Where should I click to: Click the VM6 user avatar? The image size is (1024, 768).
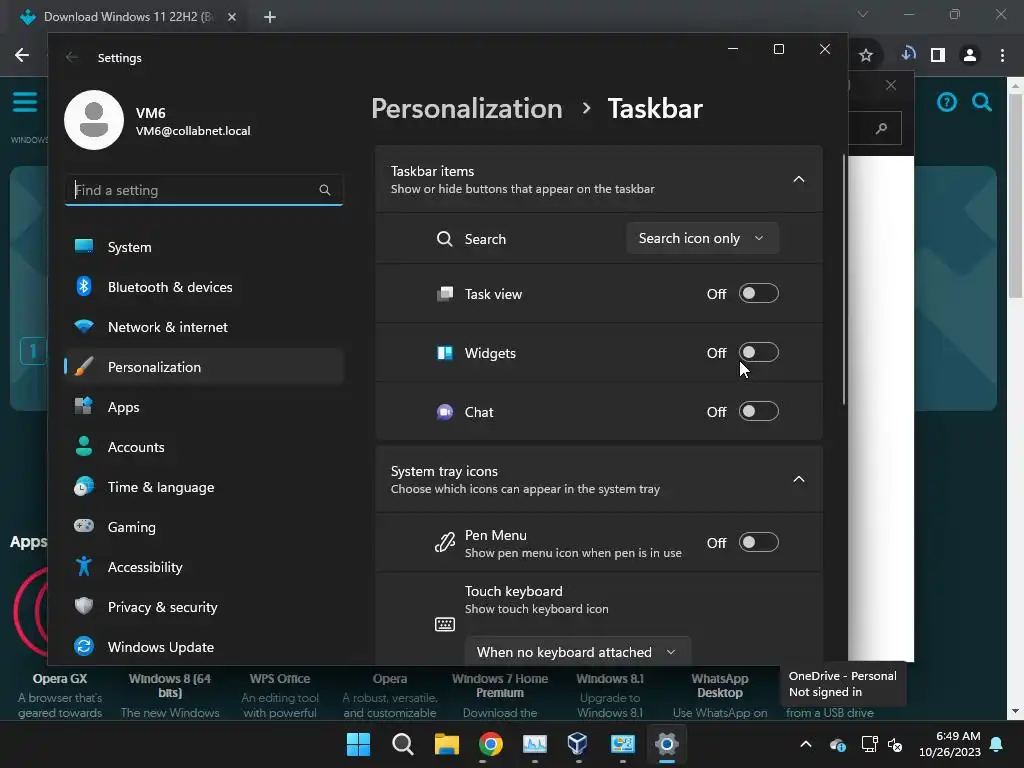point(94,120)
